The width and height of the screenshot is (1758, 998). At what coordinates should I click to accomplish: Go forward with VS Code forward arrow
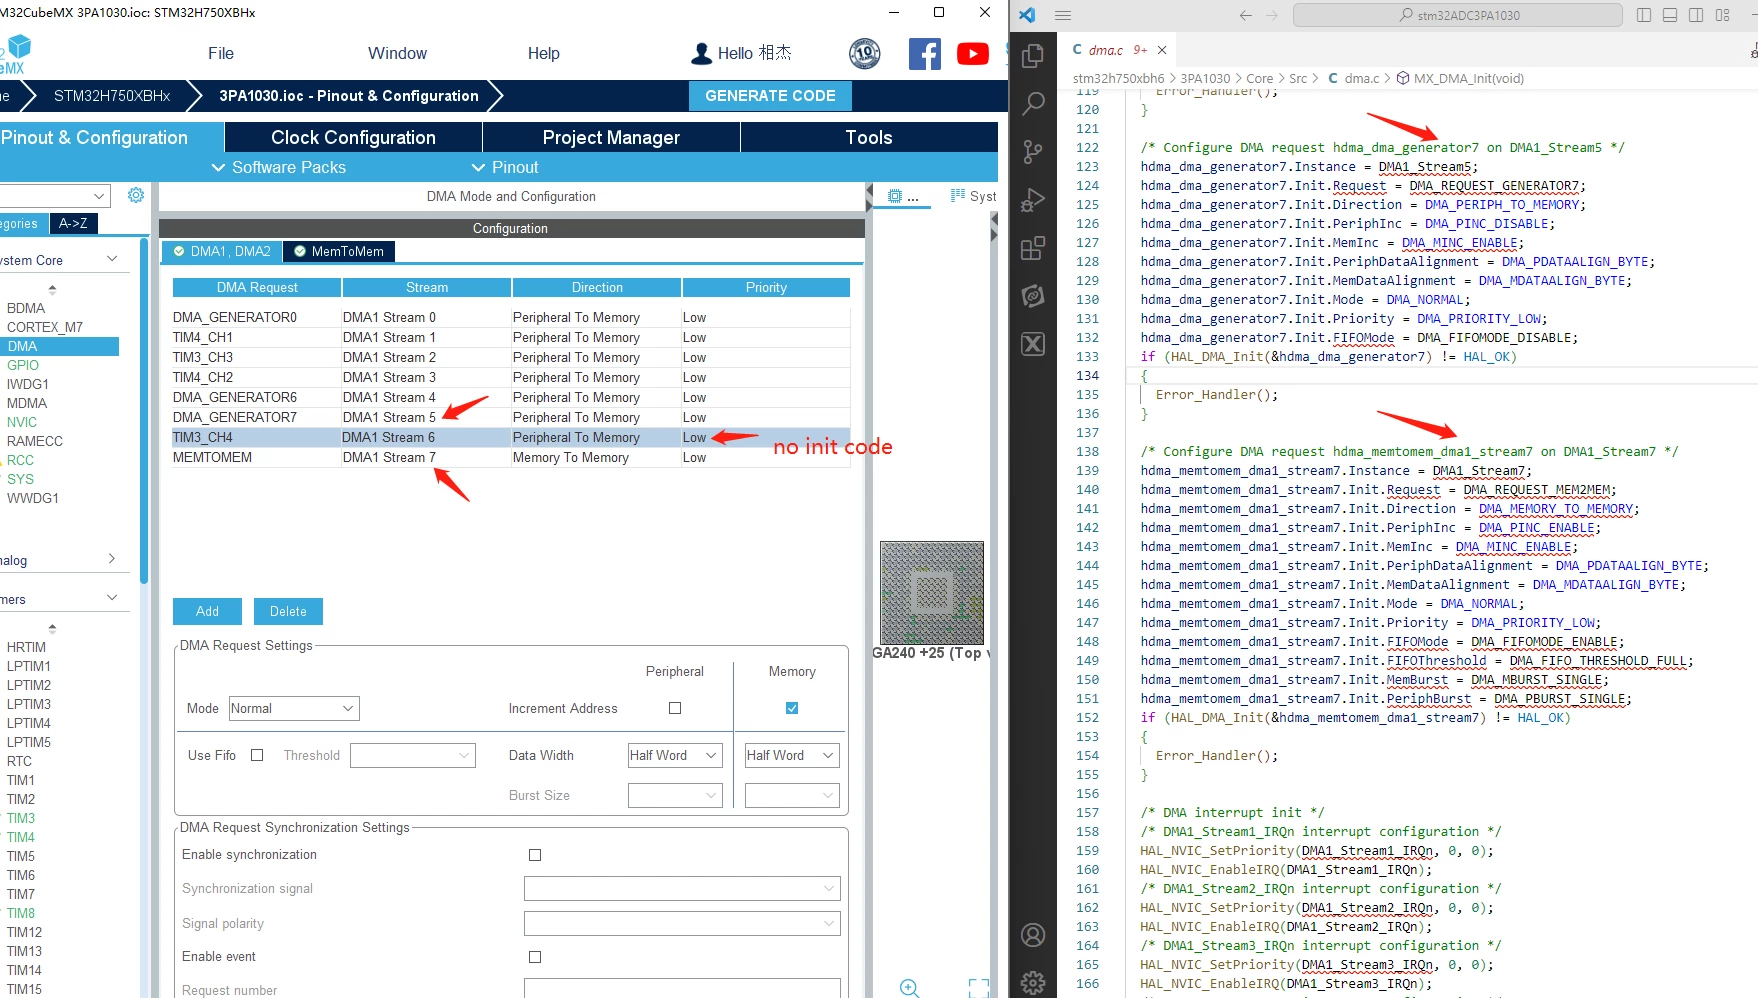(x=1272, y=15)
